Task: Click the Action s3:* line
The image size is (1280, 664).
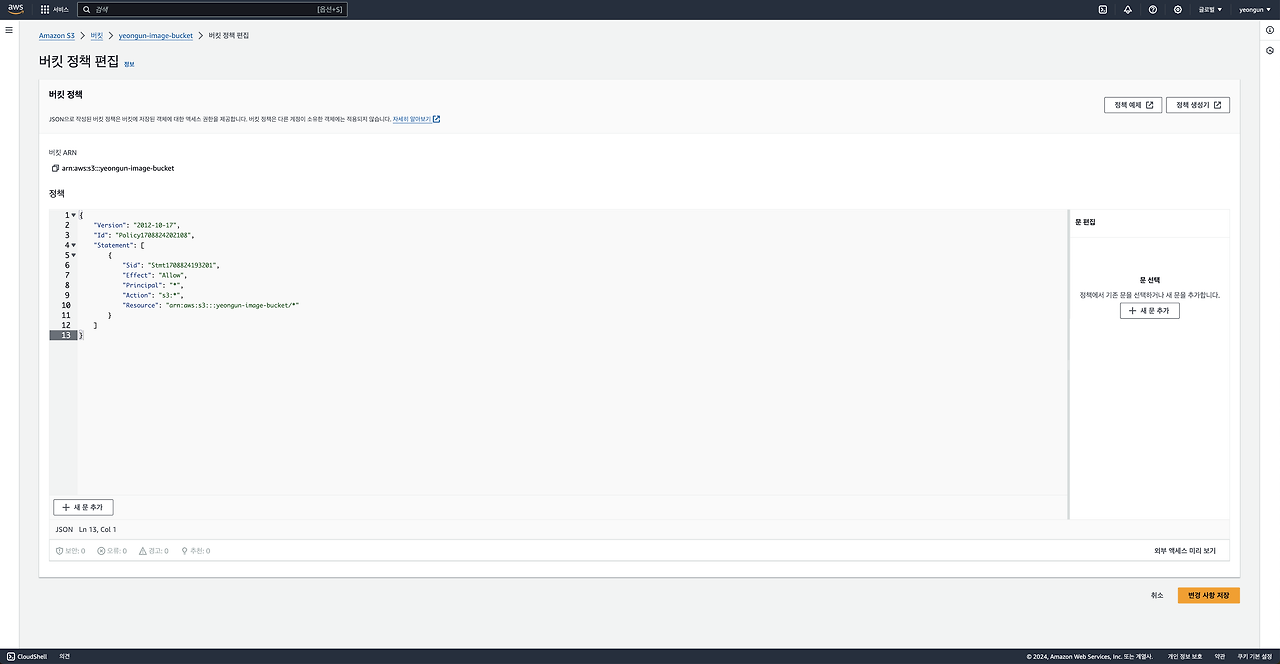Action: [x=155, y=295]
